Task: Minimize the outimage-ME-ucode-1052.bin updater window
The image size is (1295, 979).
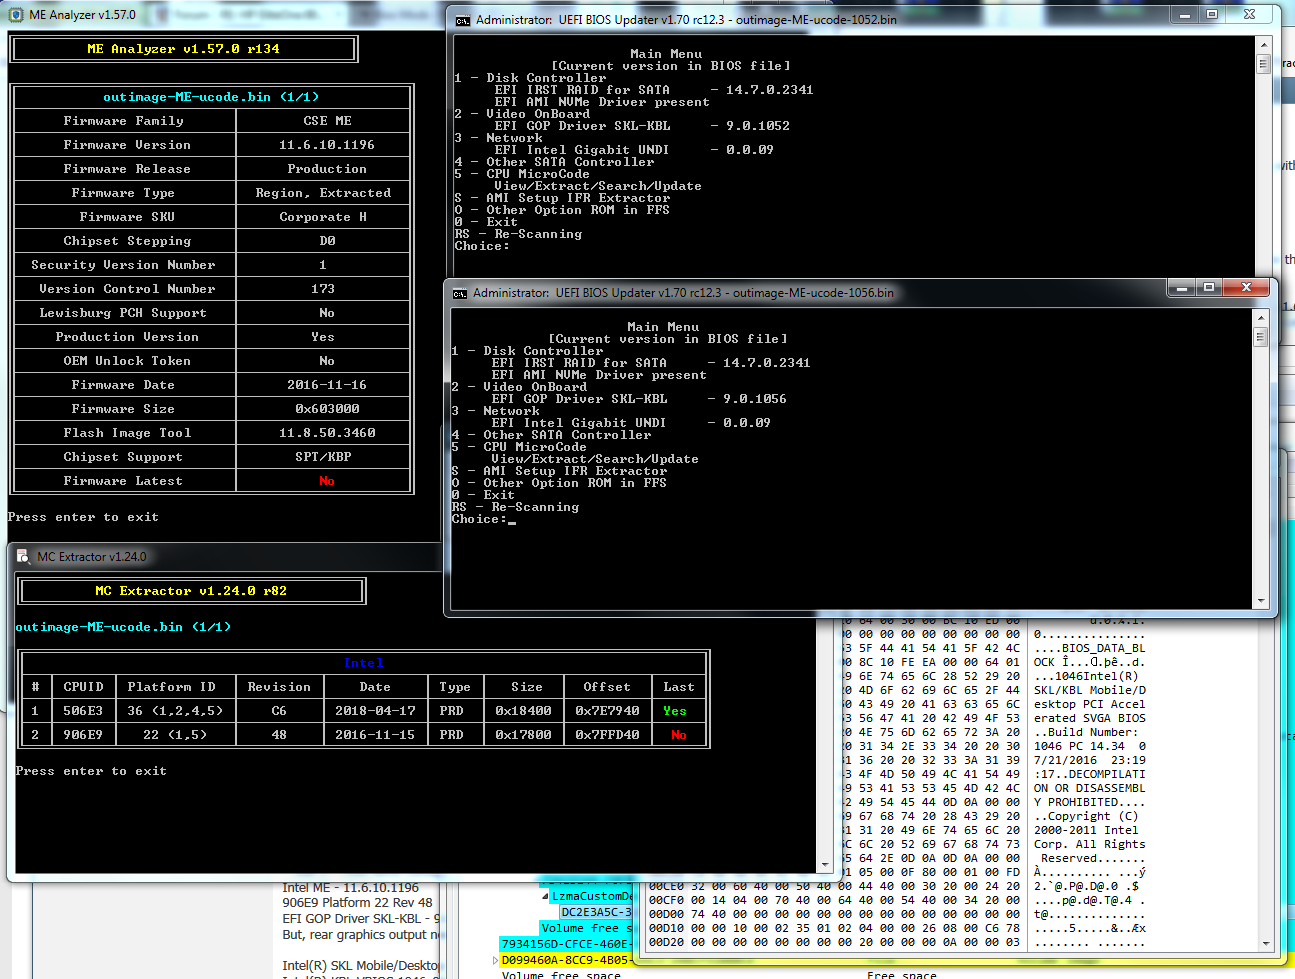Action: [x=1185, y=15]
